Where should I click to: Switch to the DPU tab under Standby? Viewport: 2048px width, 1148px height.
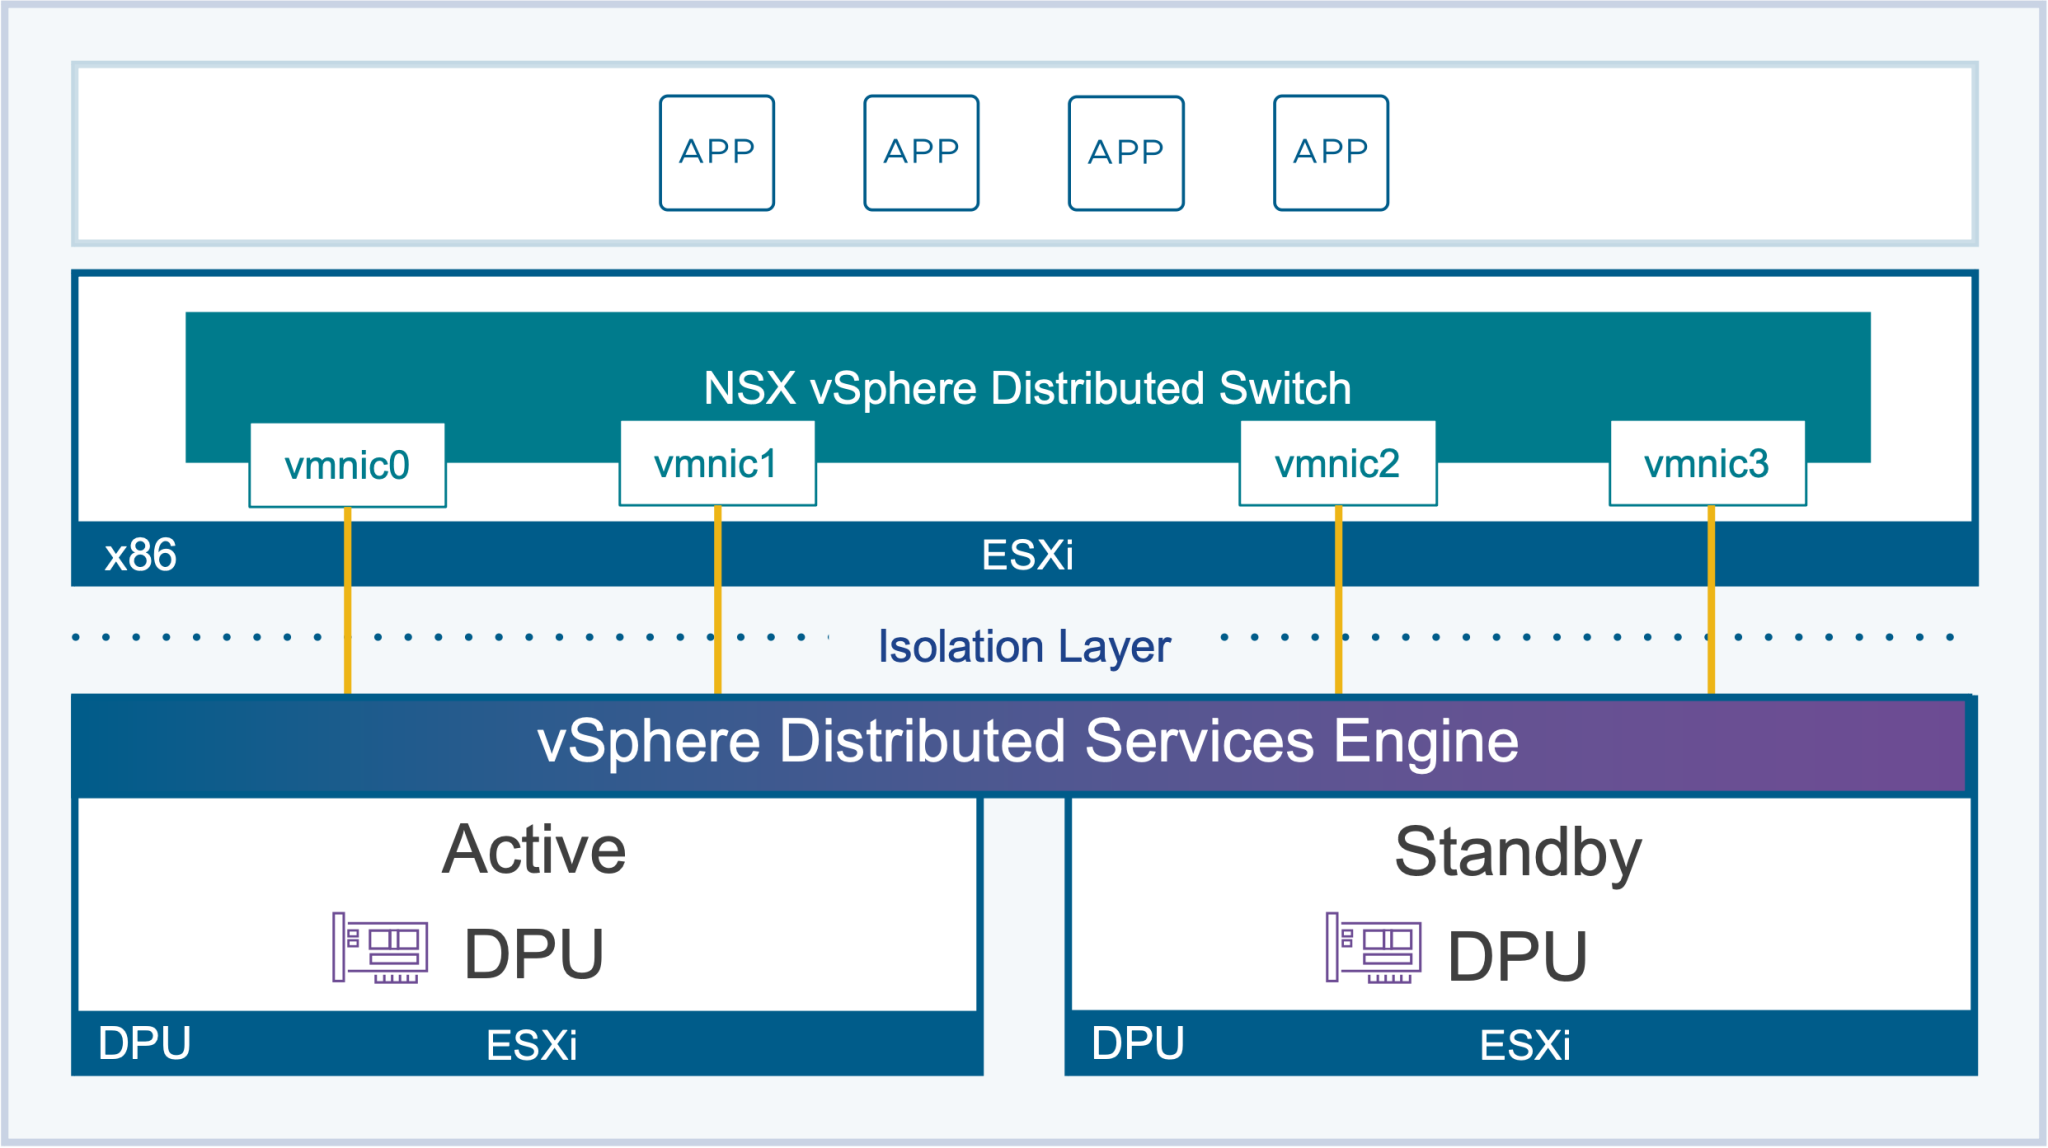pyautogui.click(x=1138, y=1043)
